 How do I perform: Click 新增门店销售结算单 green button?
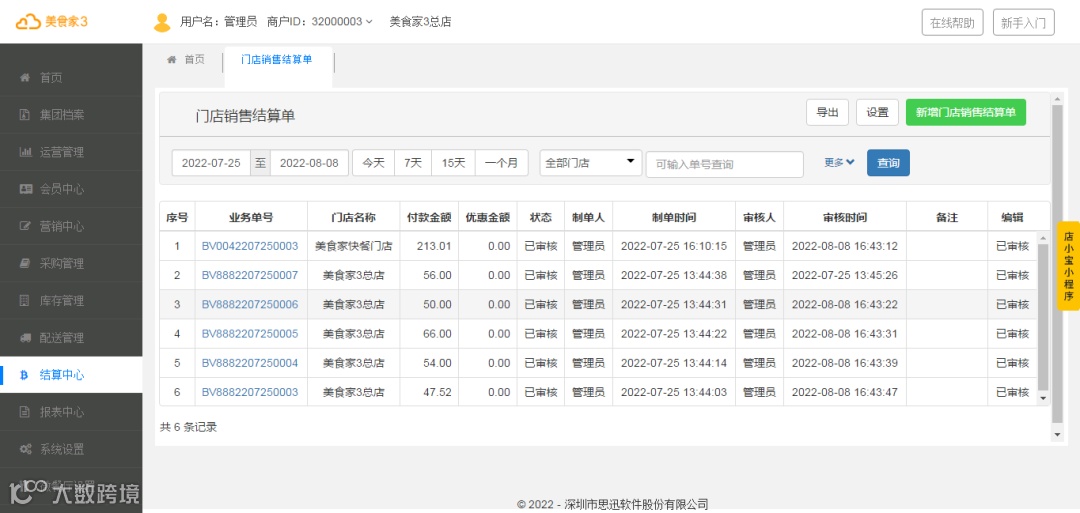966,113
